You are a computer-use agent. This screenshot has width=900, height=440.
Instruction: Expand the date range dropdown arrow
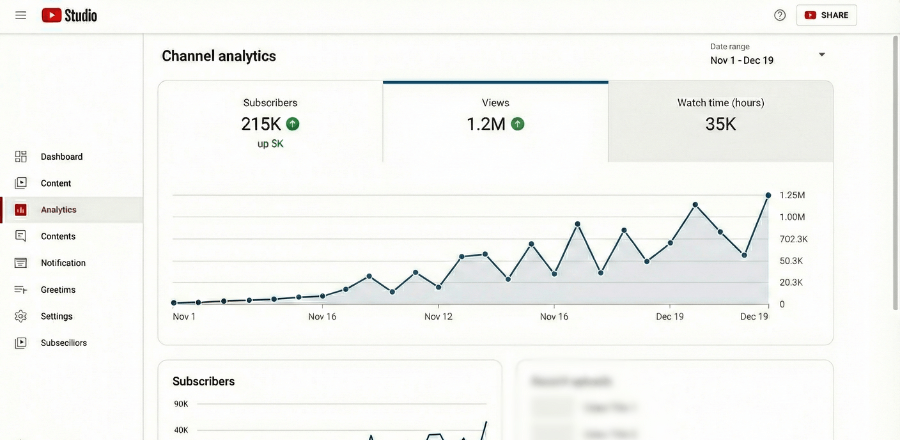click(x=822, y=54)
